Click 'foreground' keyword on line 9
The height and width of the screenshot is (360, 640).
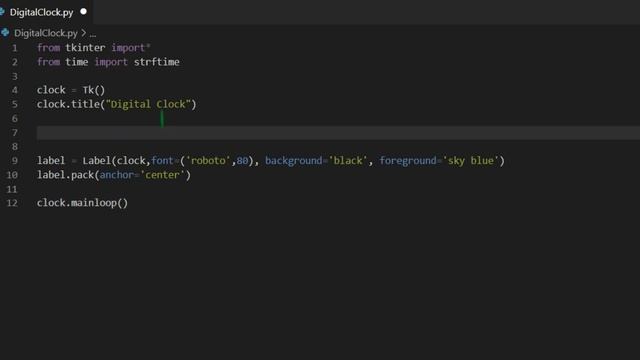[408, 161]
